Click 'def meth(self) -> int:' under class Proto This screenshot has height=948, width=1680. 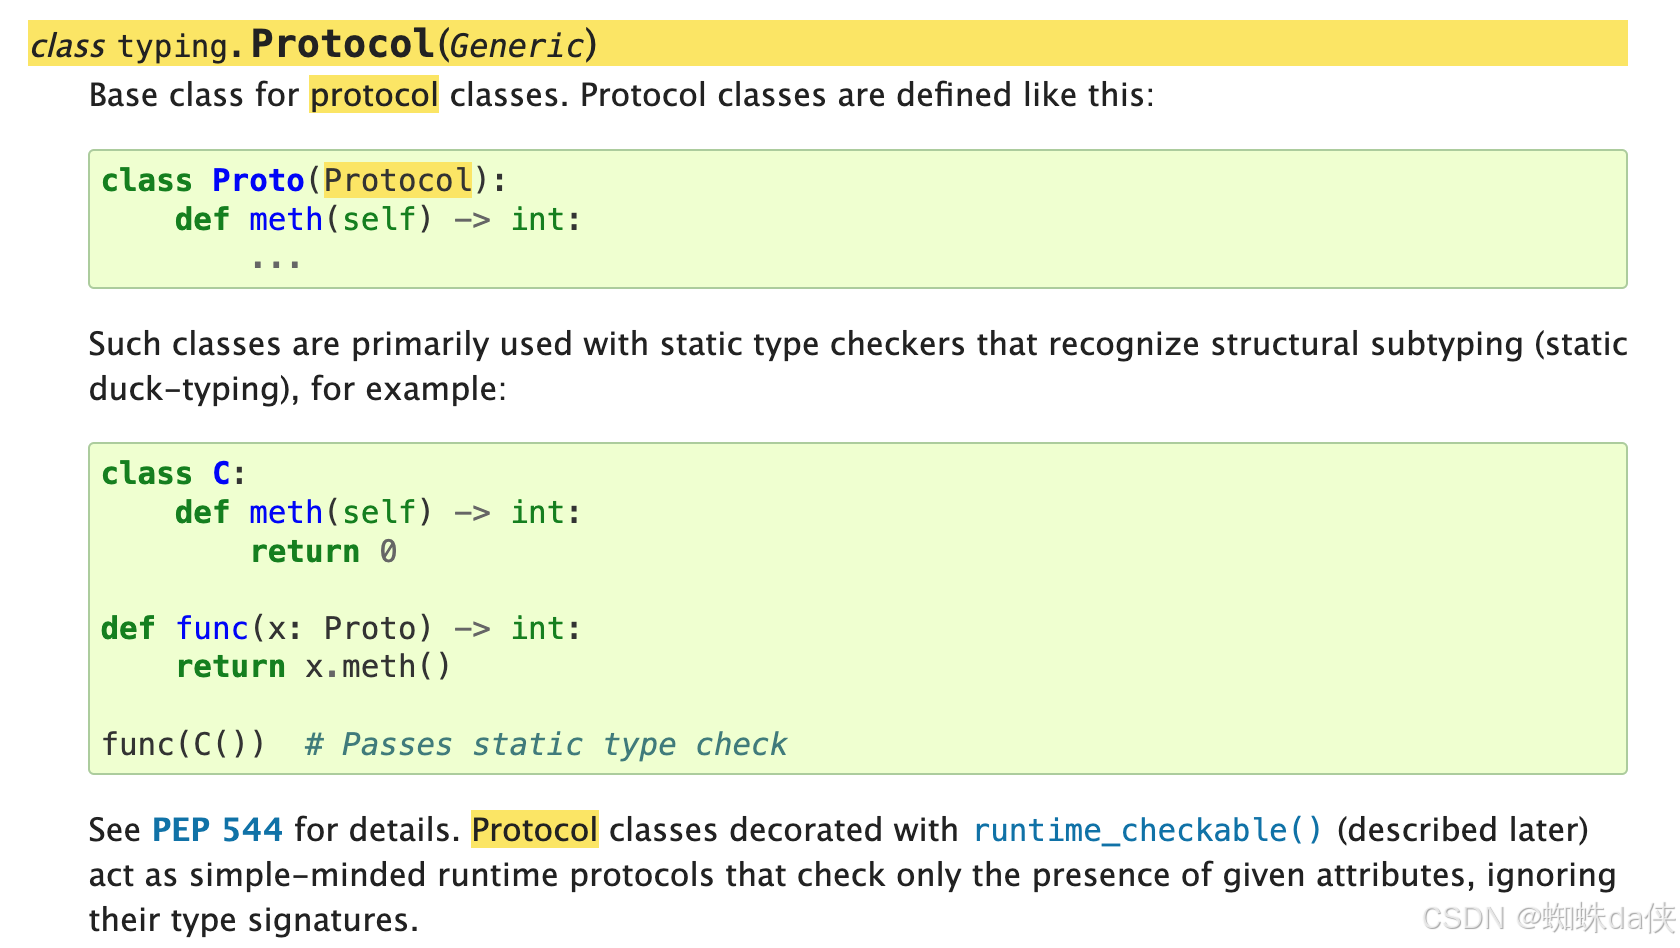(378, 219)
